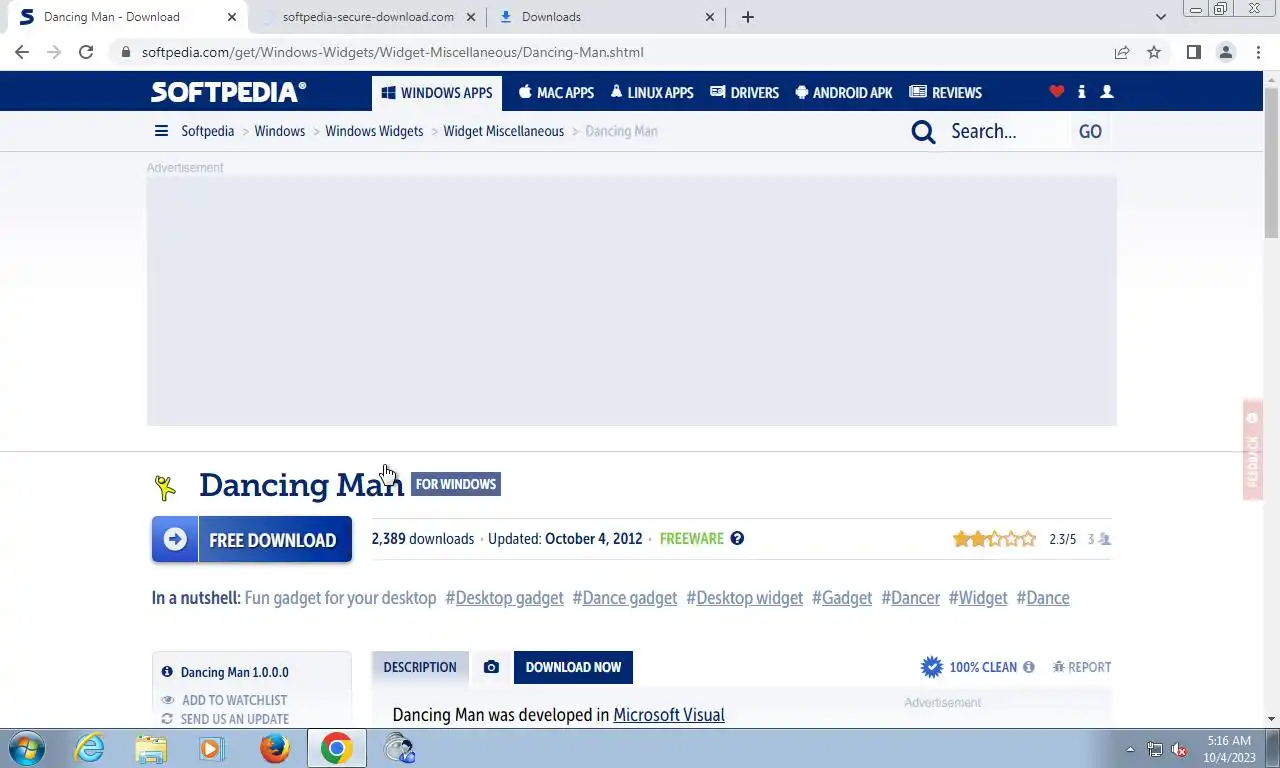The width and height of the screenshot is (1280, 768).
Task: Open the media player taskbar icon
Action: [211, 748]
